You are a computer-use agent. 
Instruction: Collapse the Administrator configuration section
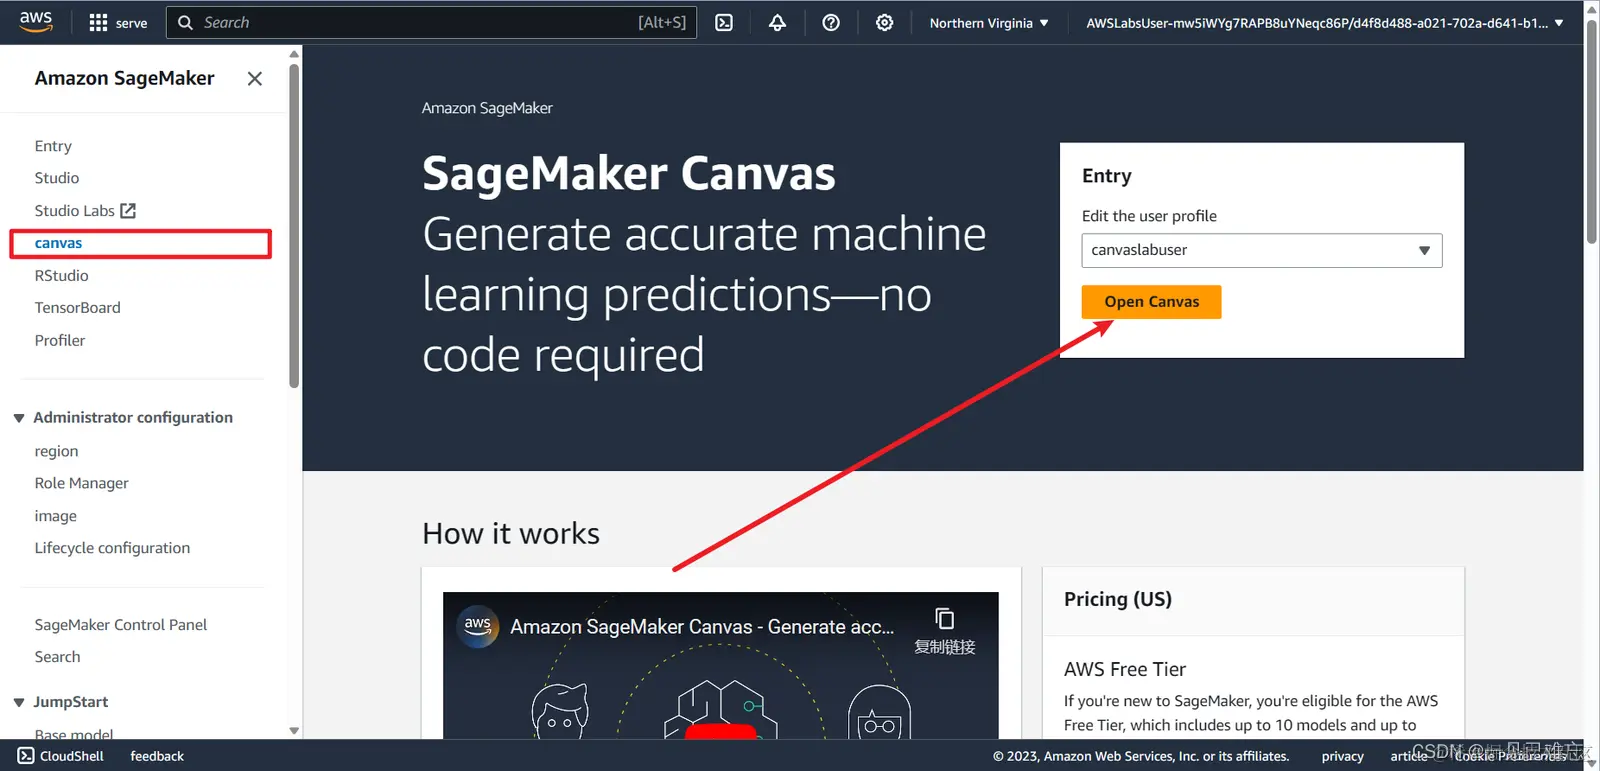(x=19, y=418)
